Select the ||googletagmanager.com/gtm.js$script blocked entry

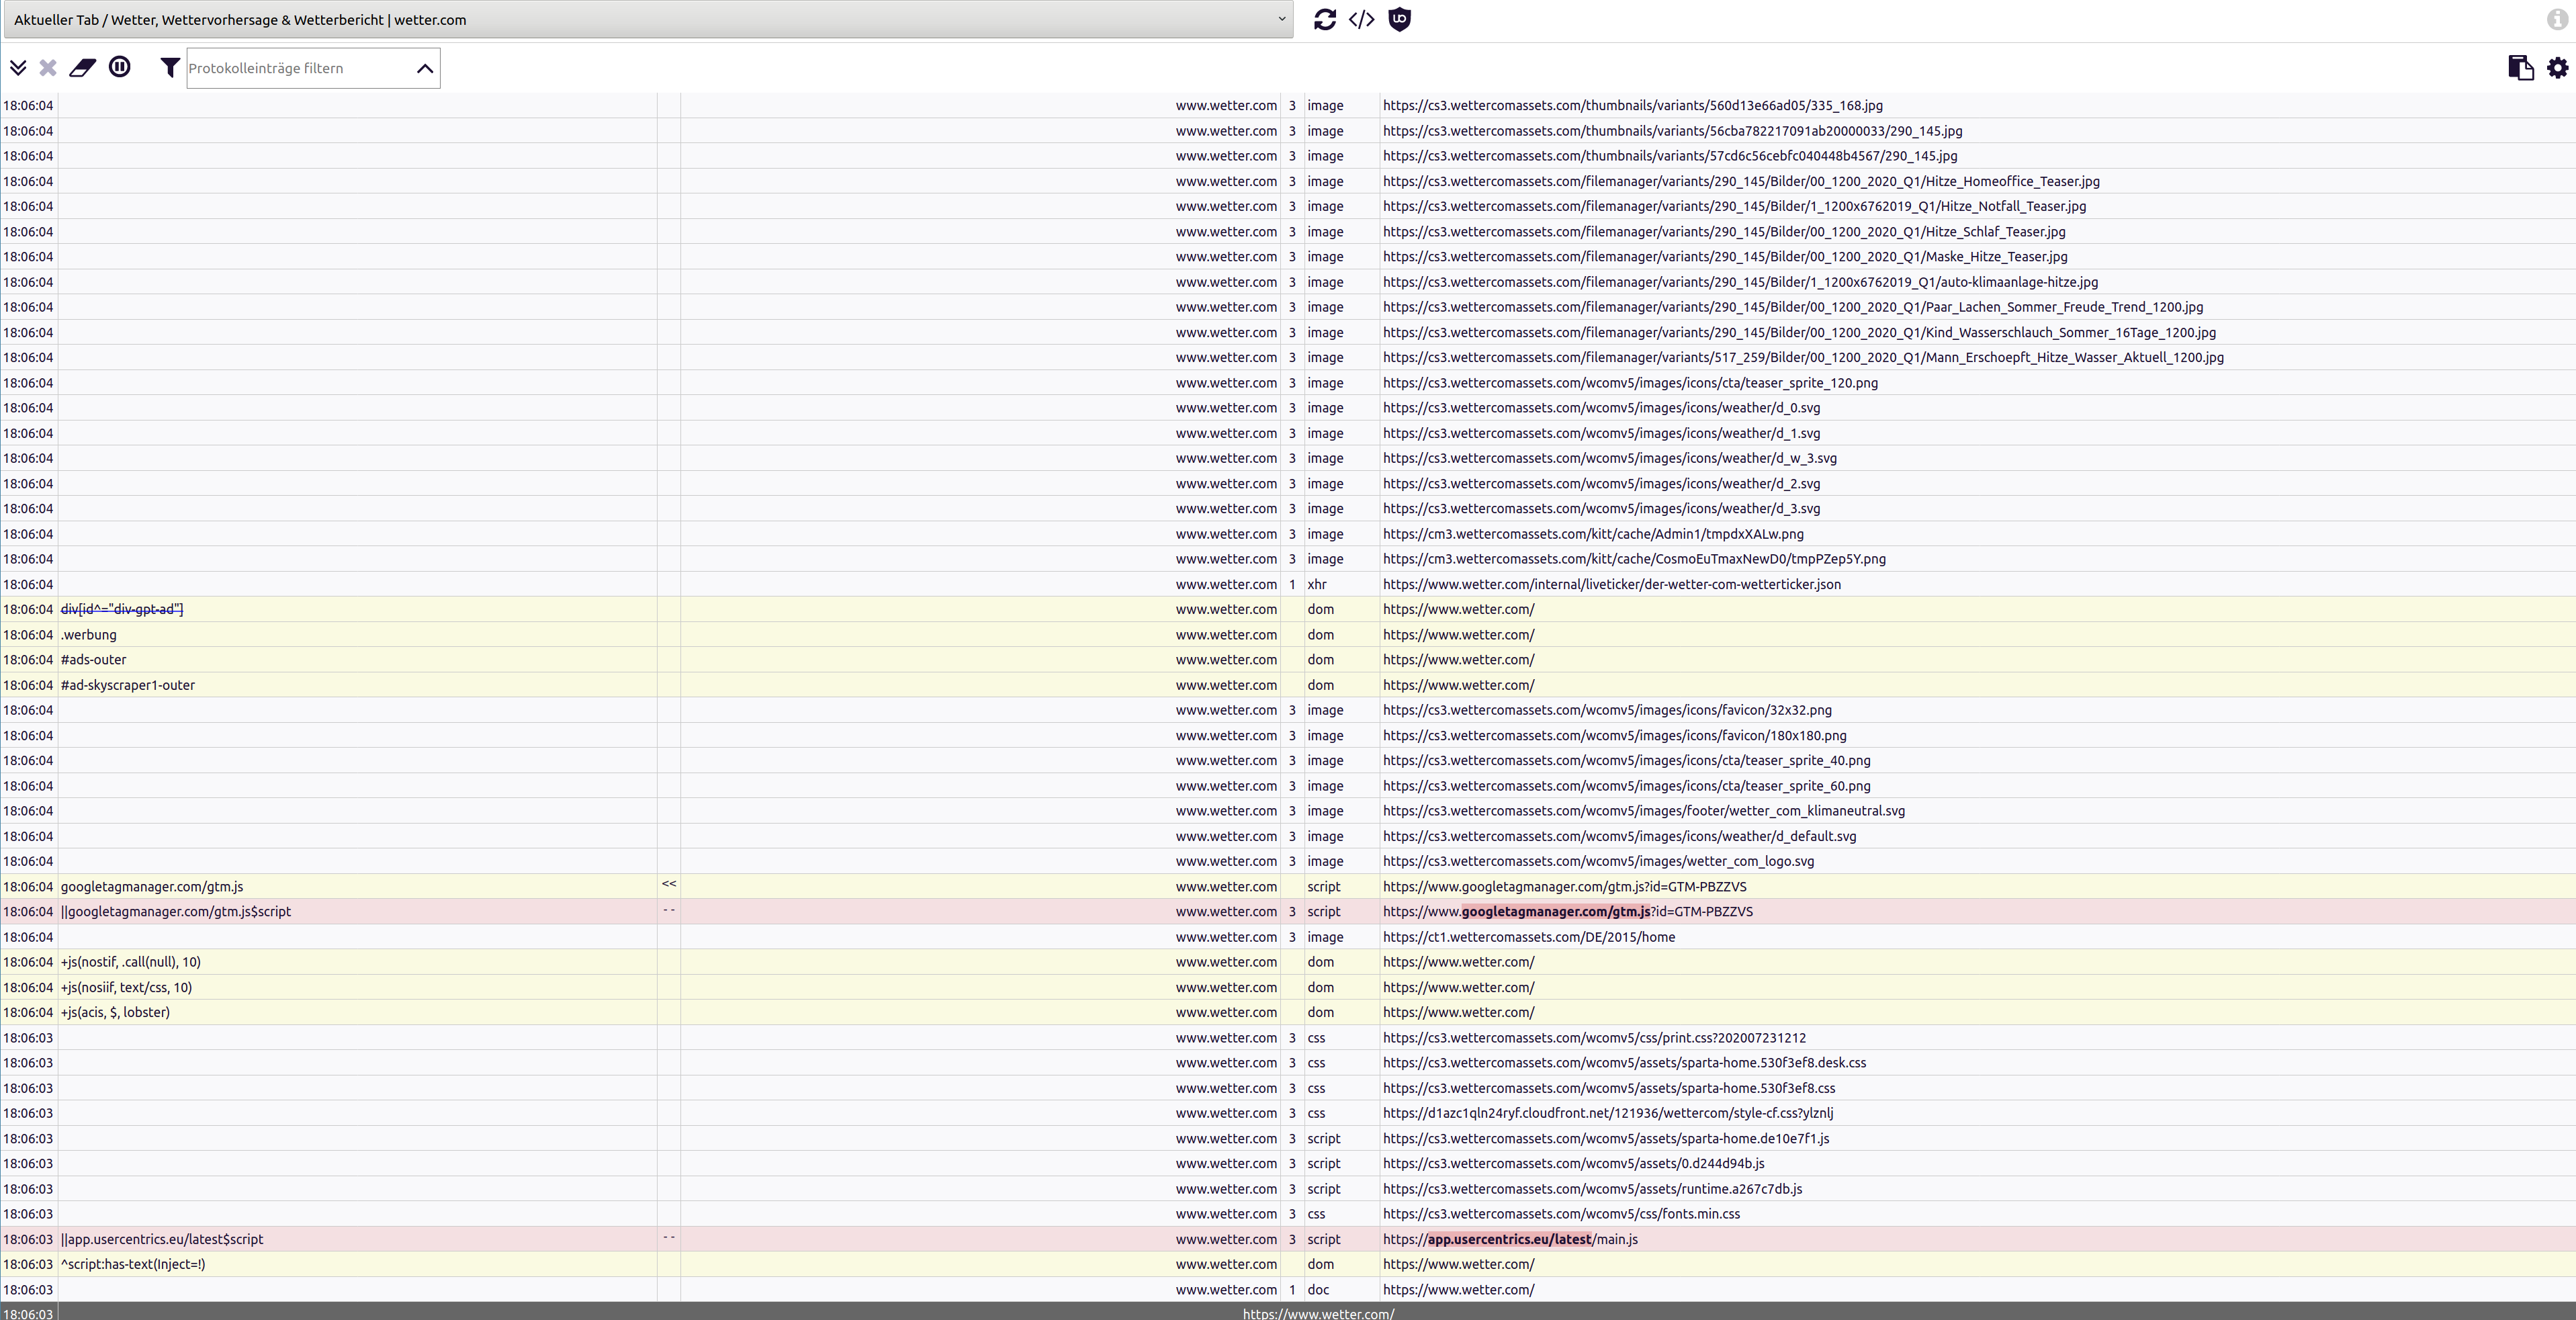click(176, 912)
